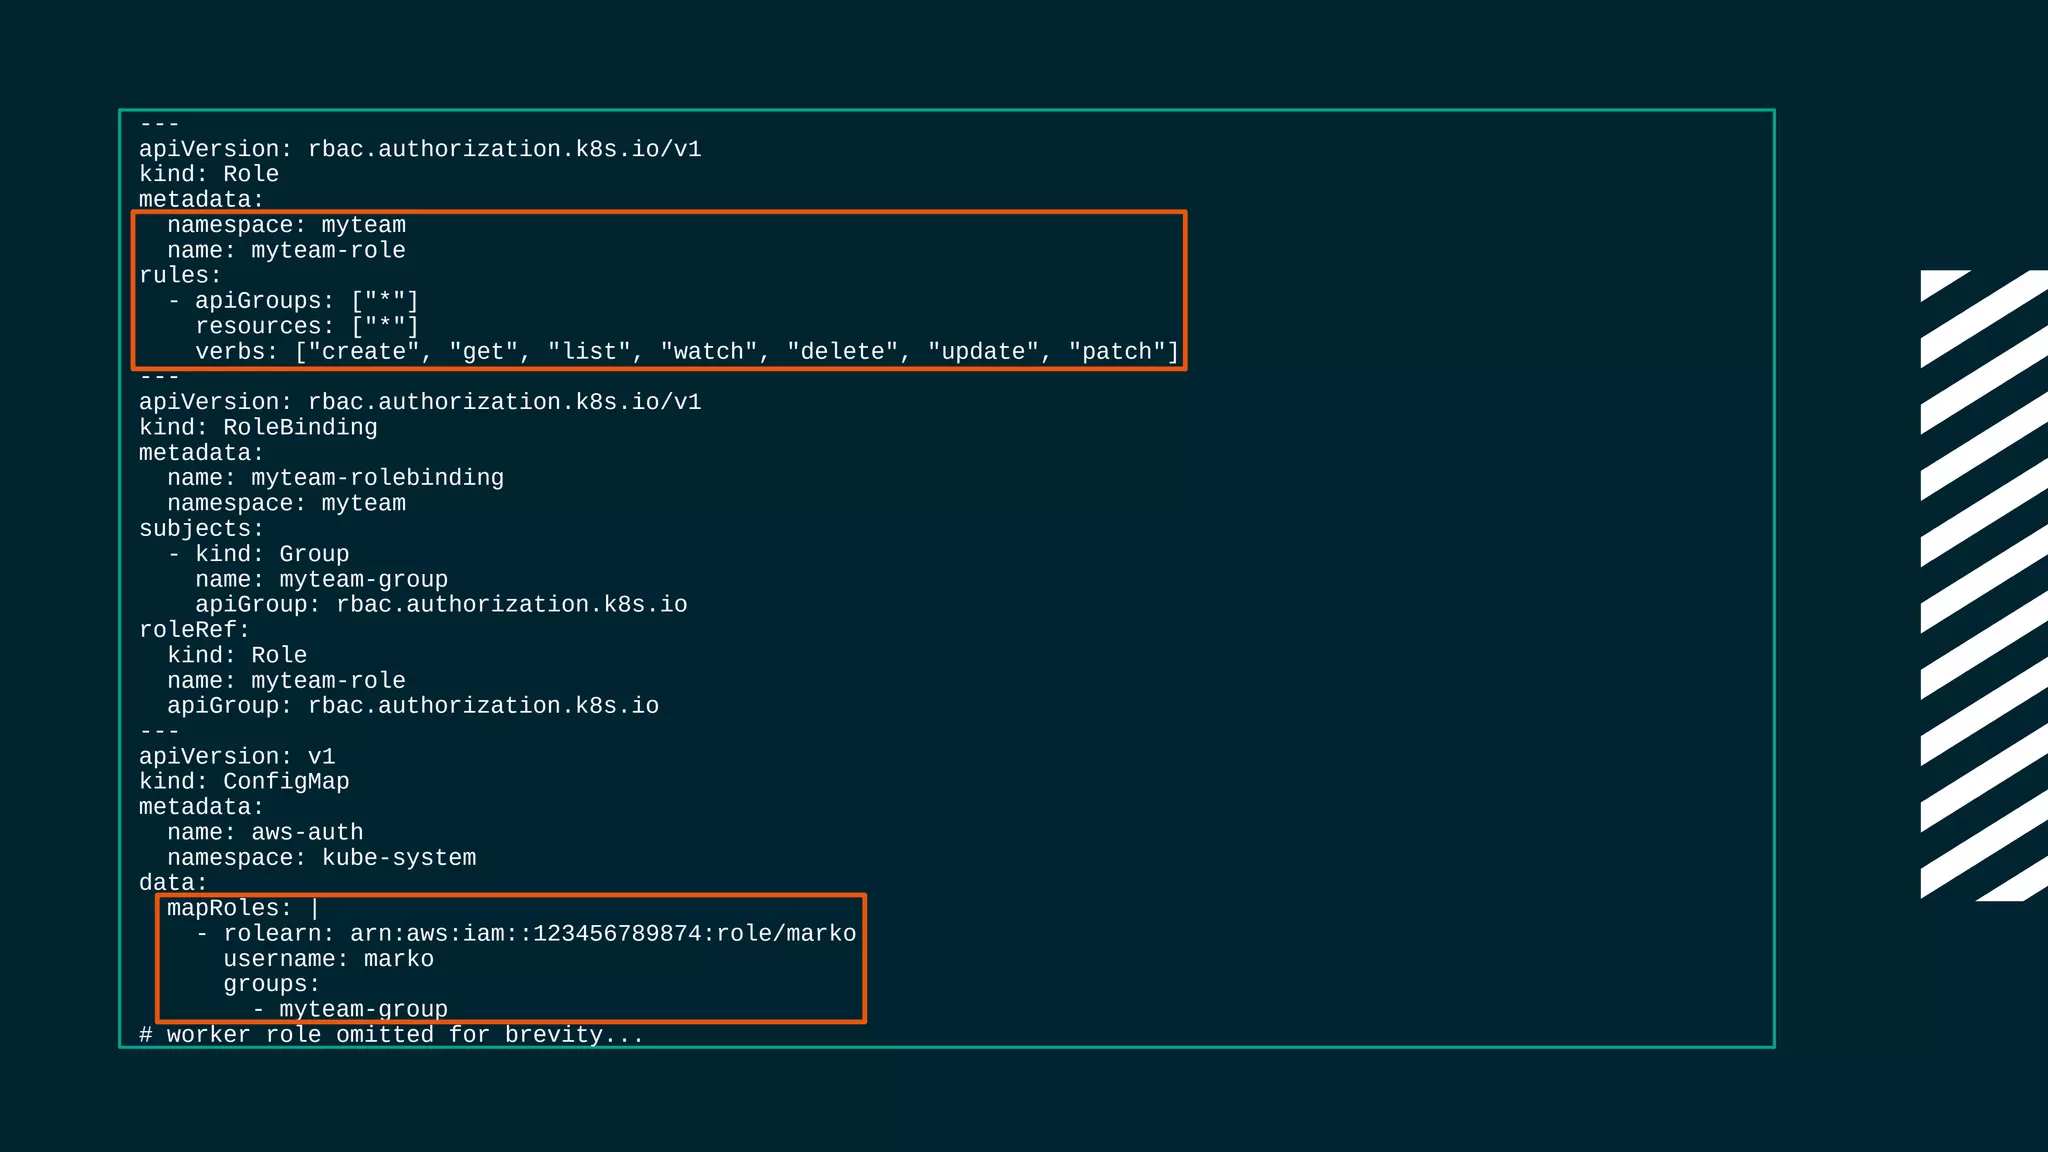Image resolution: width=2048 pixels, height=1152 pixels.
Task: Click the 'namespace: myteam' line under RoleBinding metadata
Action: click(x=286, y=504)
